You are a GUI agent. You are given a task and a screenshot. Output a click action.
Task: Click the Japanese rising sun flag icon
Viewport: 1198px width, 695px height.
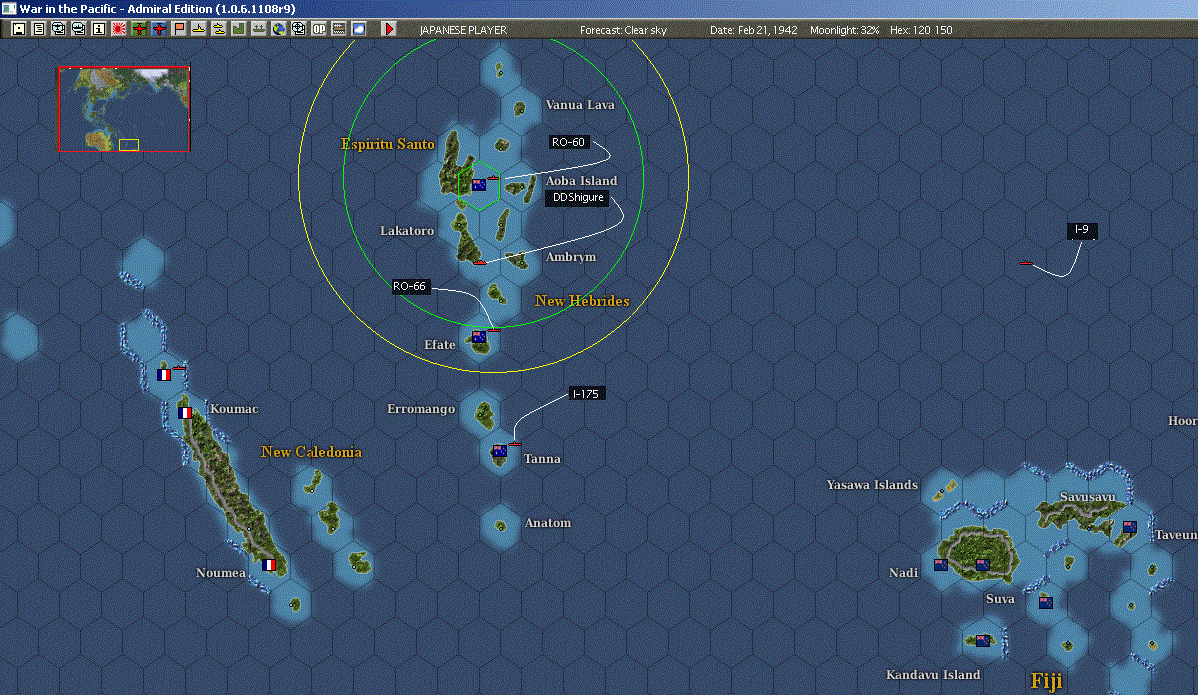click(118, 29)
